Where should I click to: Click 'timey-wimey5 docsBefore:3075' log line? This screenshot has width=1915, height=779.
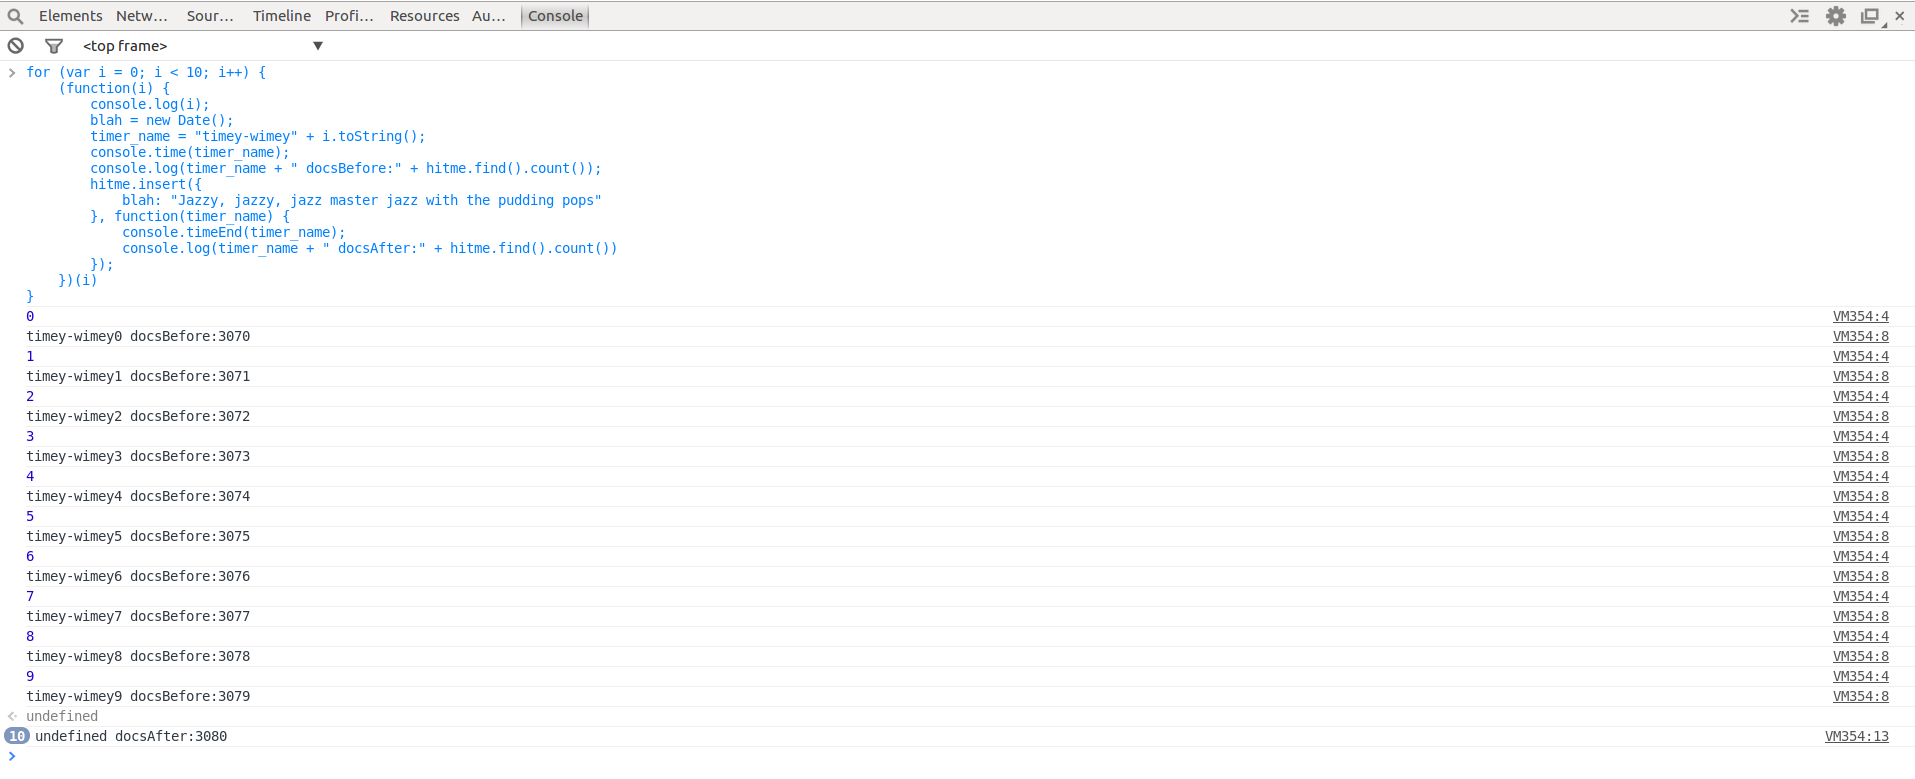point(138,537)
